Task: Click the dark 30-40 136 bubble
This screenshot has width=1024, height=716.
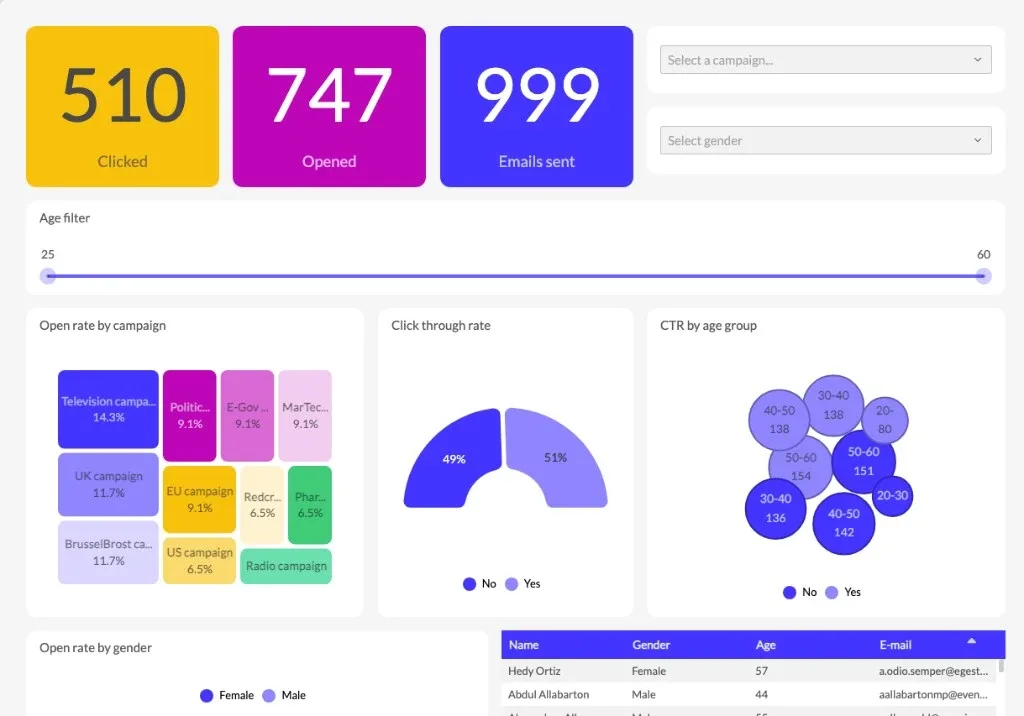Action: (775, 508)
